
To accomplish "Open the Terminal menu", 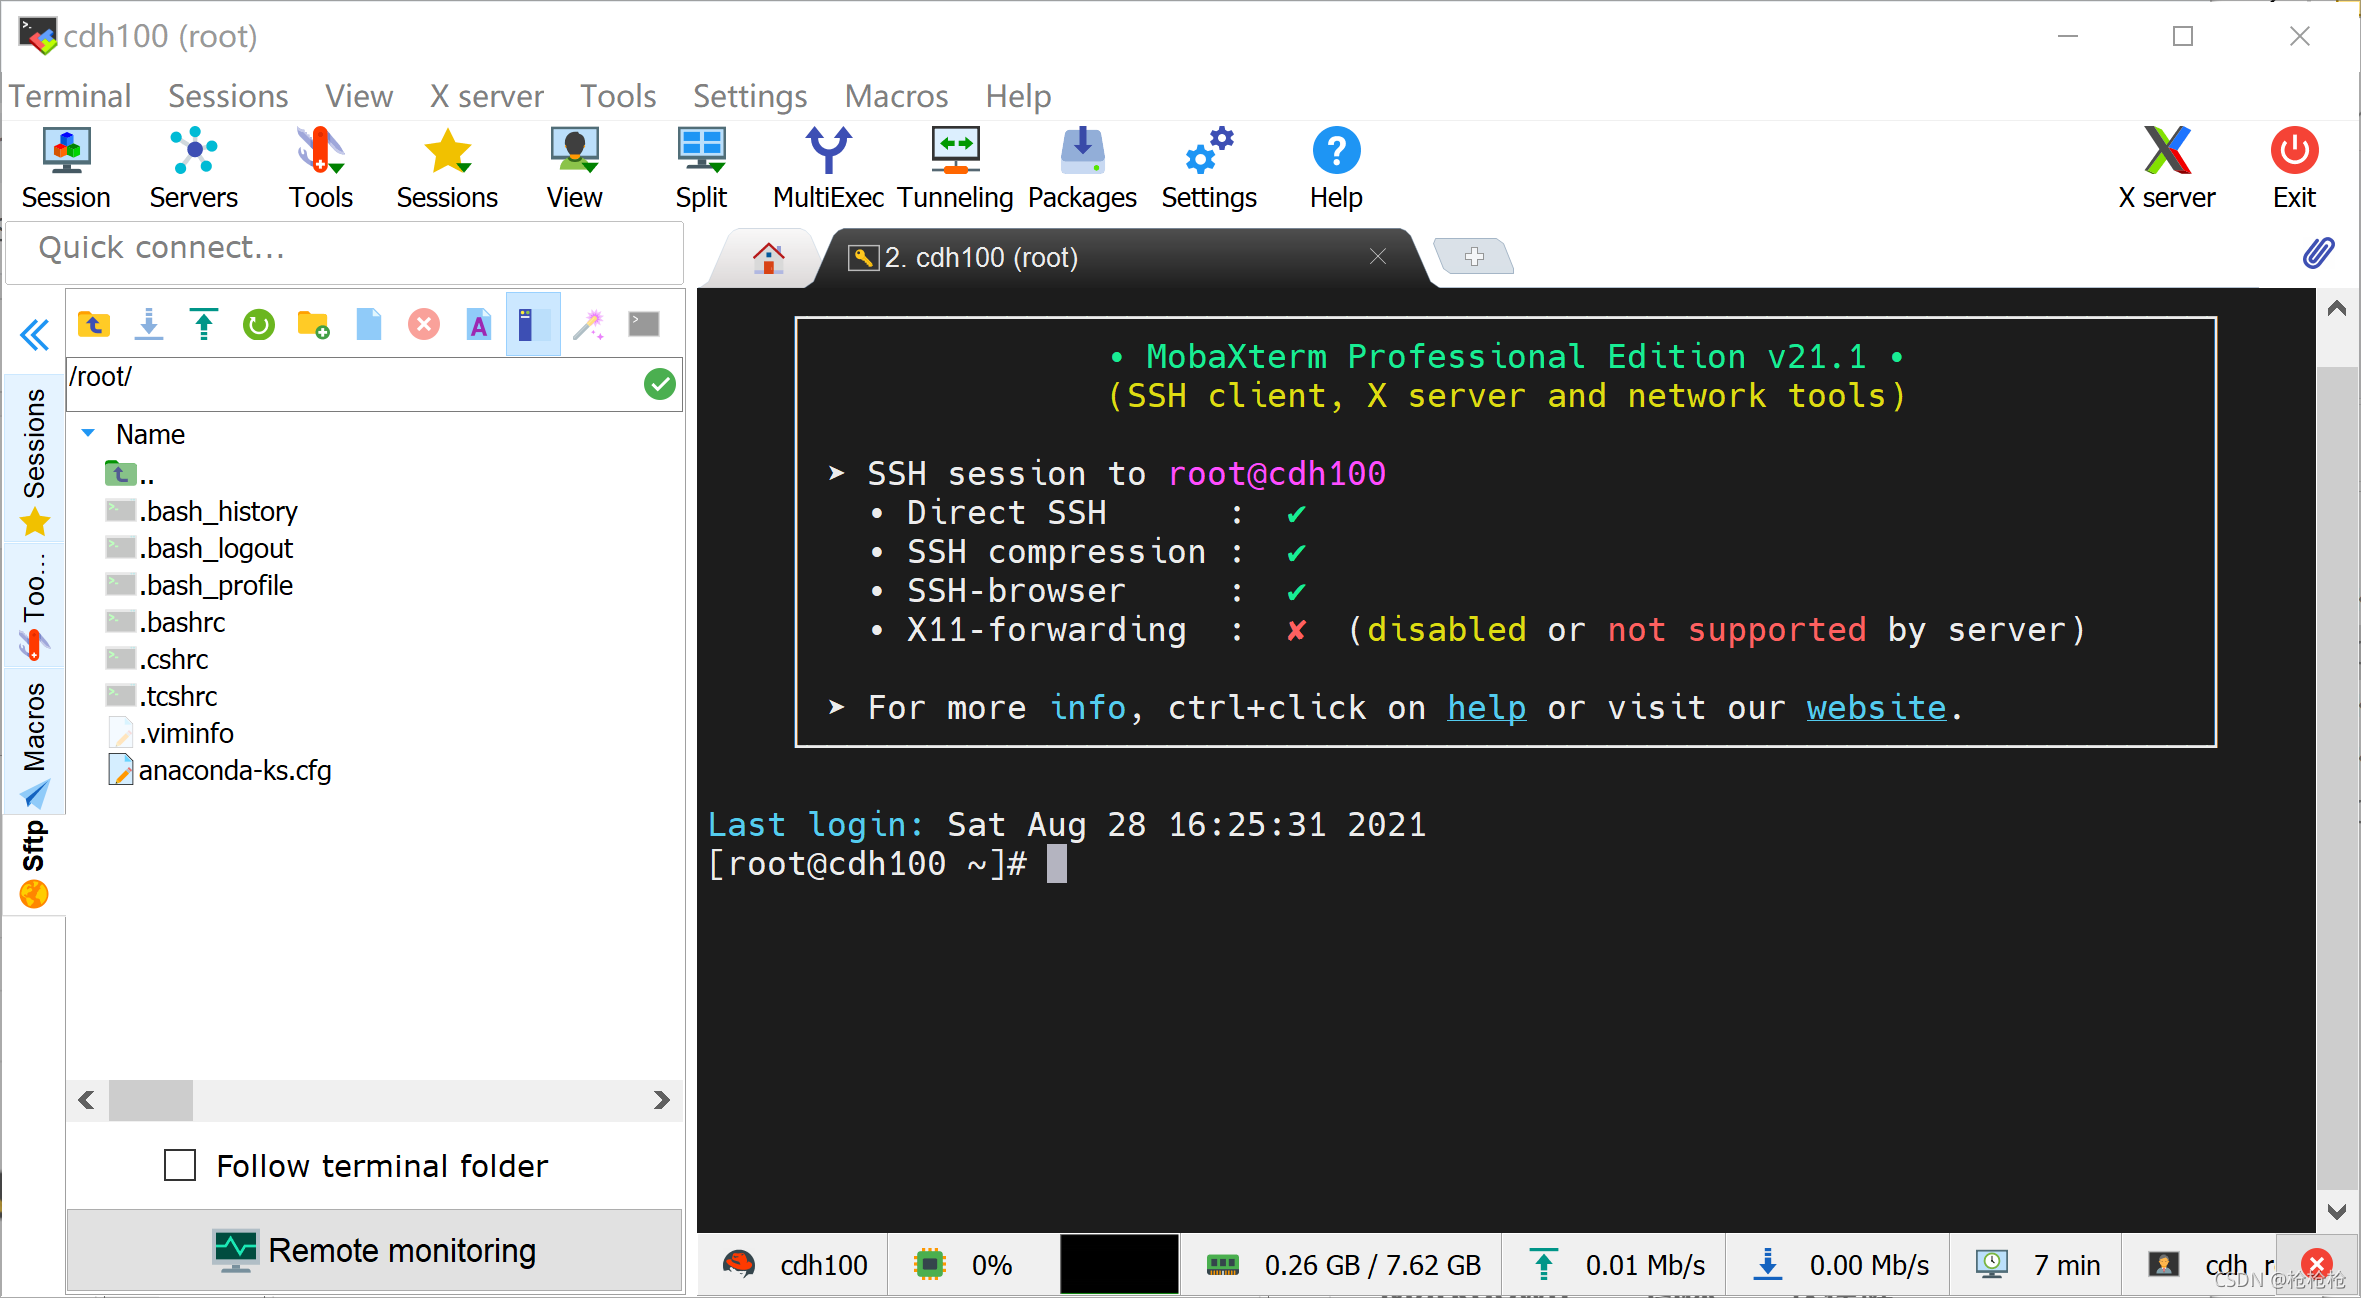I will click(70, 96).
